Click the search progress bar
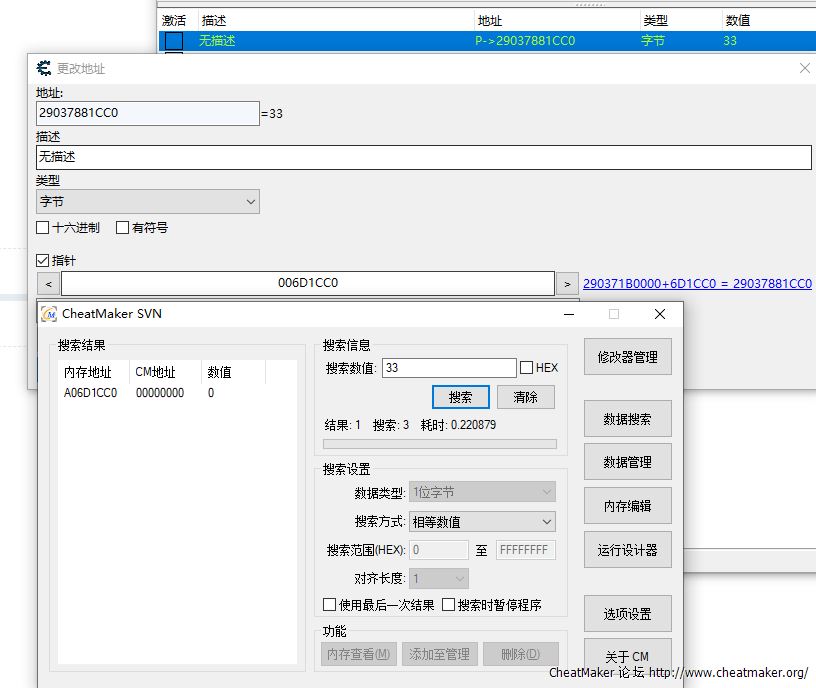Image resolution: width=816 pixels, height=688 pixels. (x=439, y=444)
